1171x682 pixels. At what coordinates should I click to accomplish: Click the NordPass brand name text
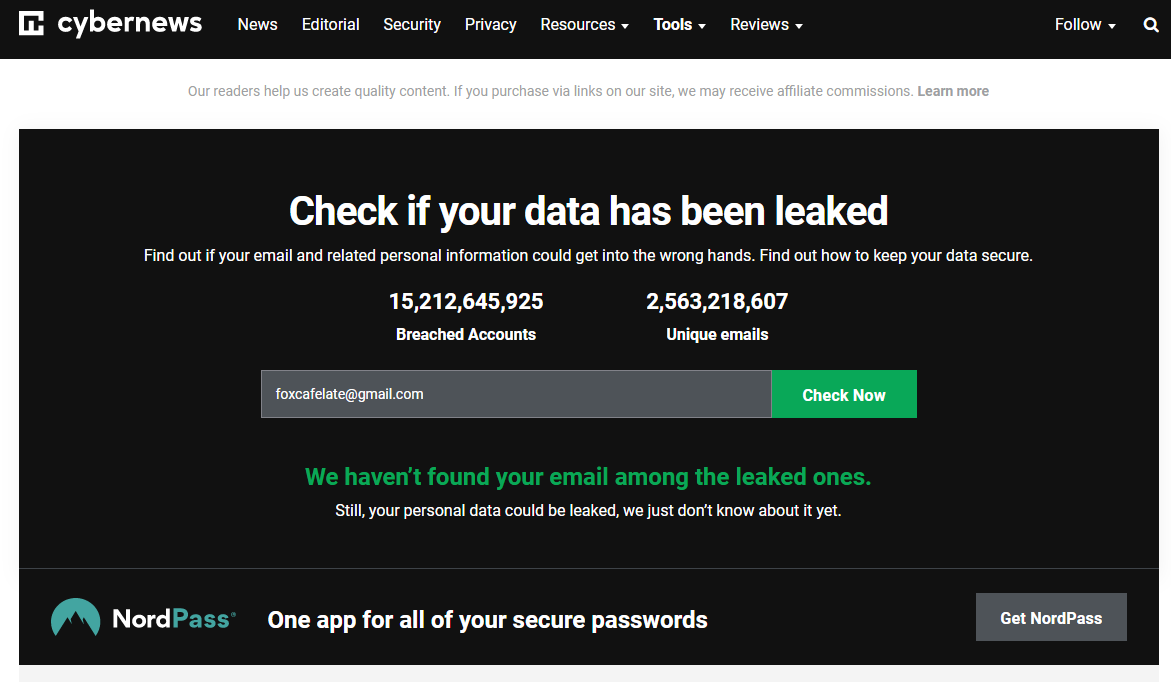pos(174,619)
